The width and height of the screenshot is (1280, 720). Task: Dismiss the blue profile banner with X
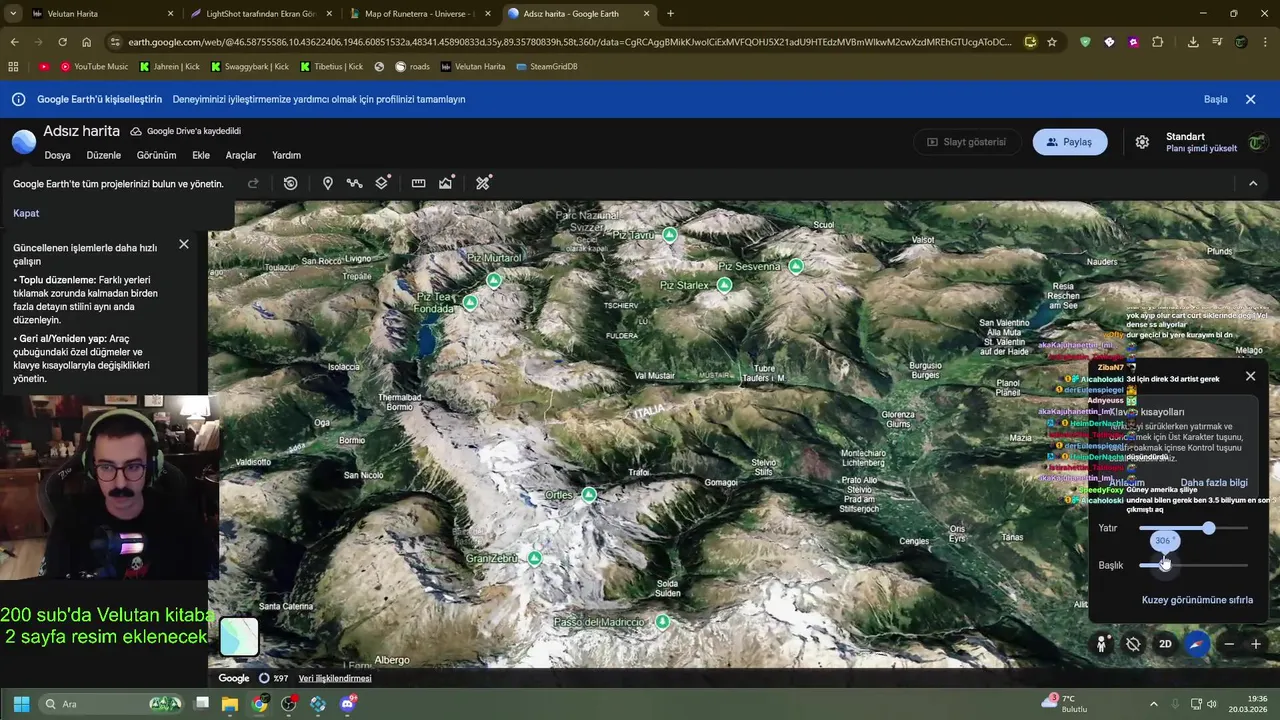click(x=1250, y=100)
